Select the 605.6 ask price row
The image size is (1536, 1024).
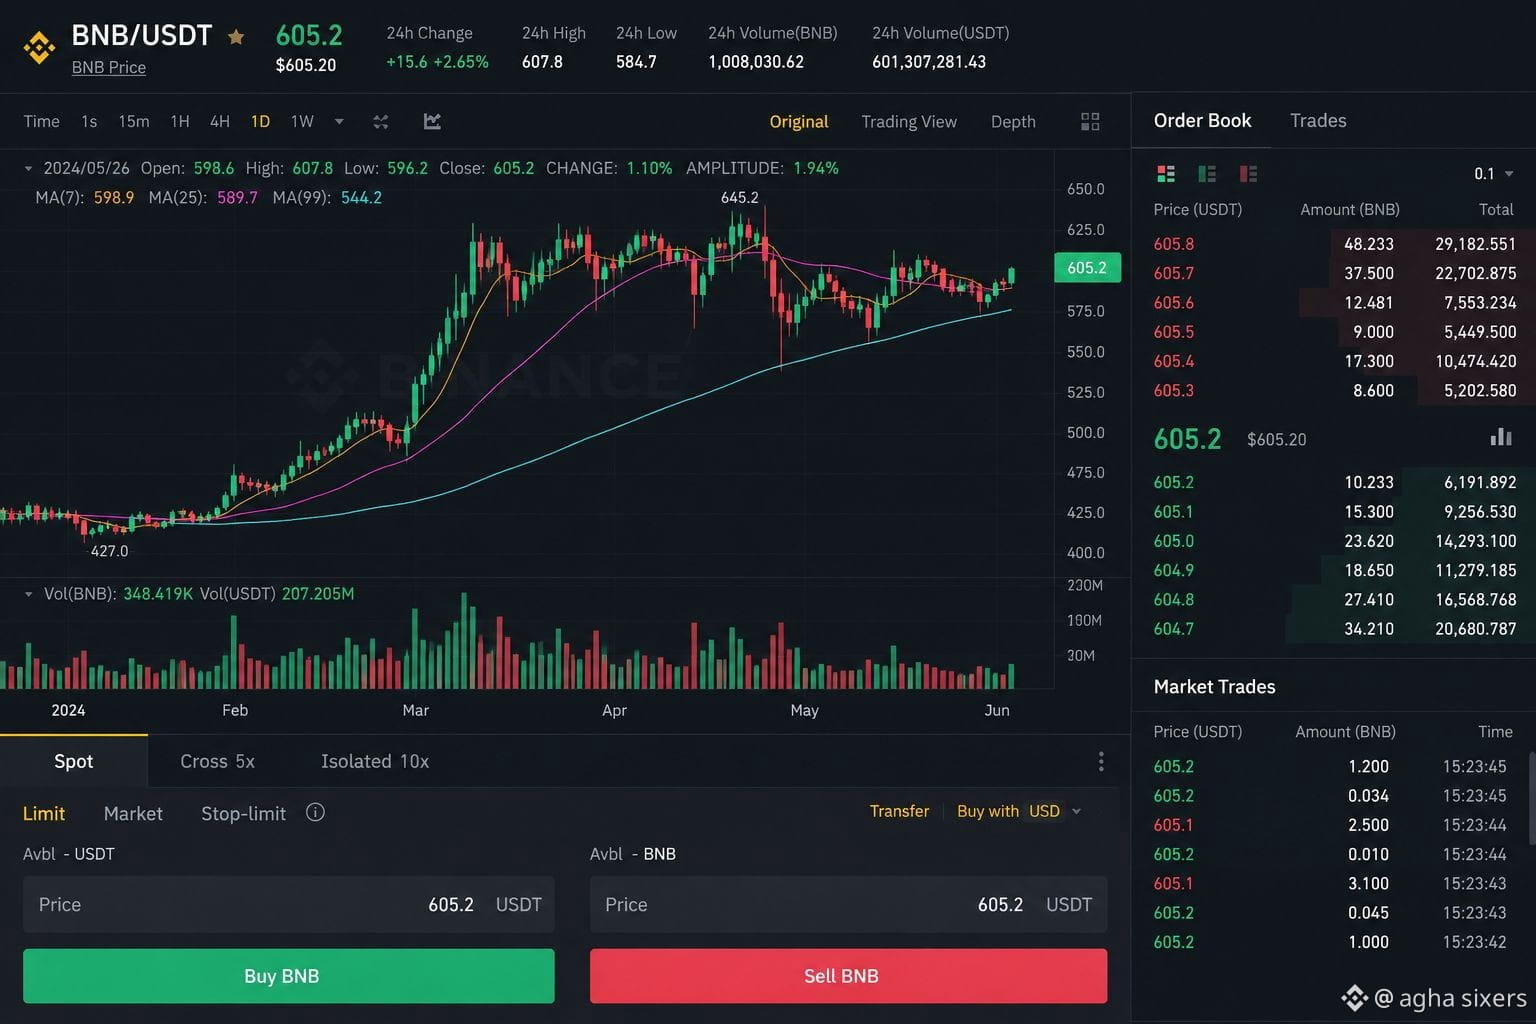pyautogui.click(x=1334, y=302)
